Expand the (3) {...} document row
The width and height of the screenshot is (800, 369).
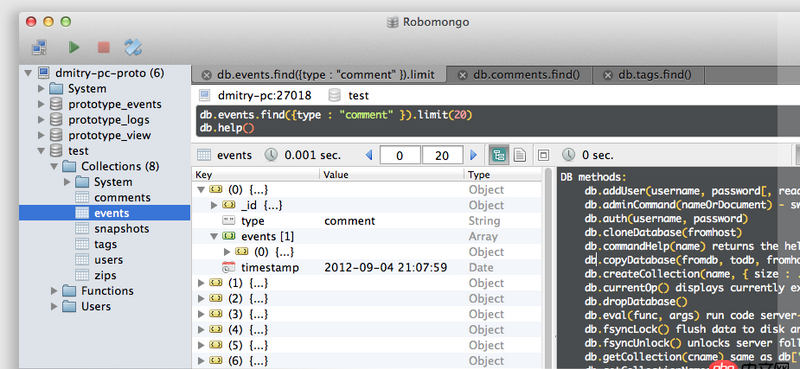[201, 314]
